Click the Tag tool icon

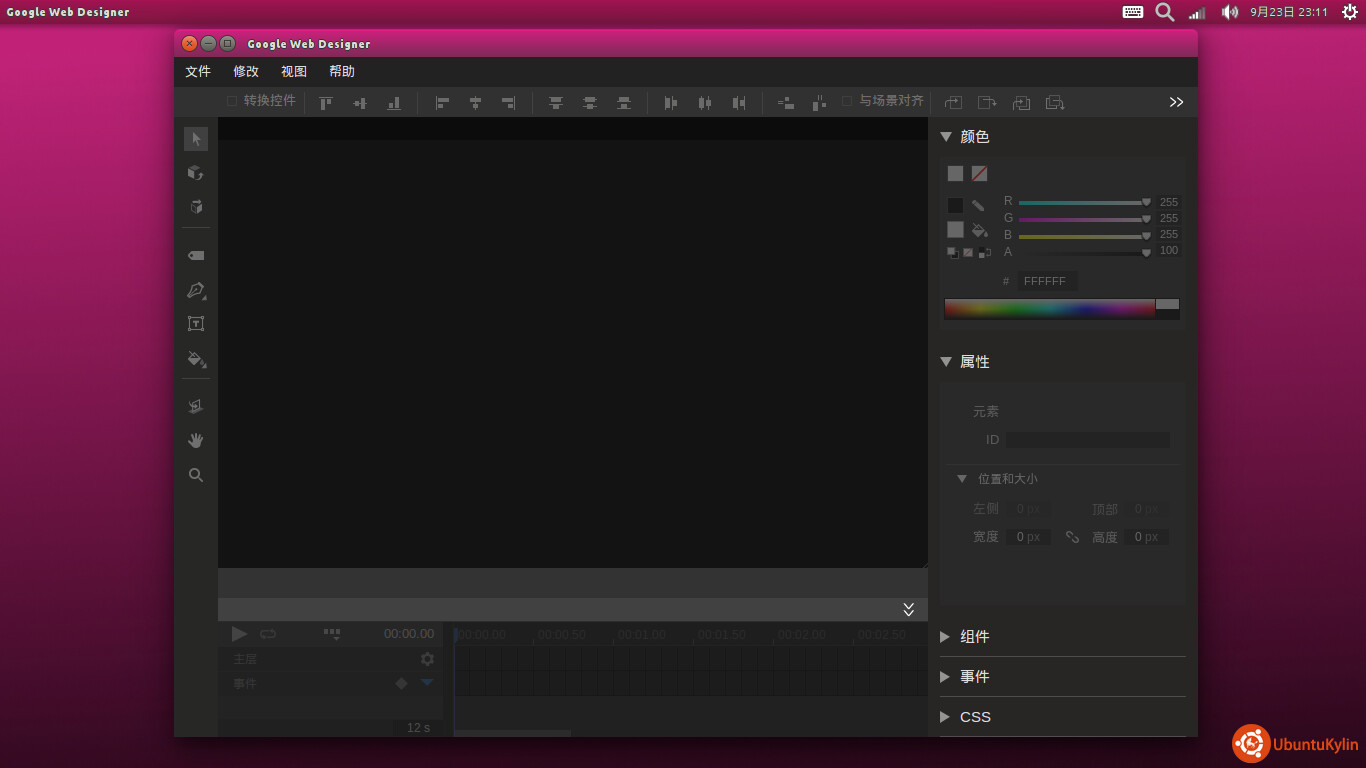196,256
